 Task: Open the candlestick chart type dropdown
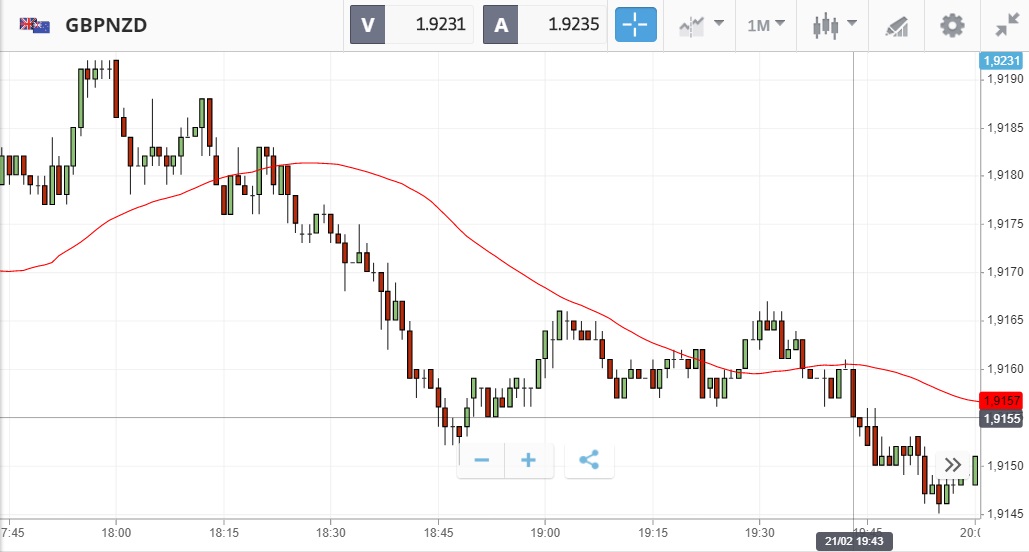835,25
